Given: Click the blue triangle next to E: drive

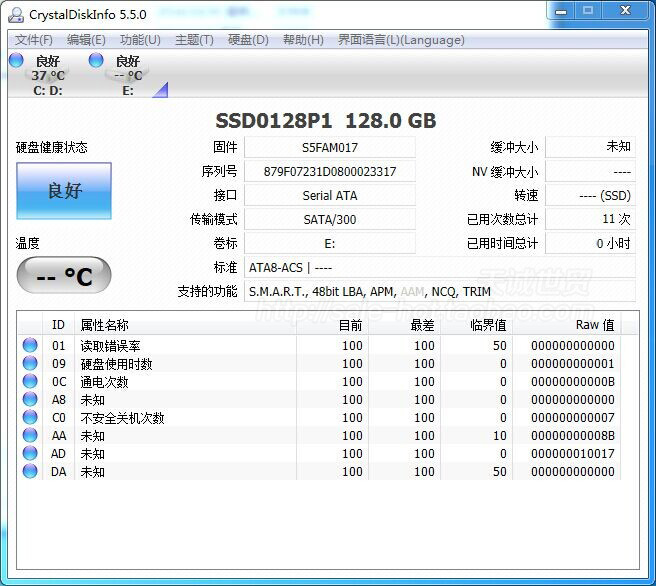Looking at the screenshot, I should click(161, 90).
